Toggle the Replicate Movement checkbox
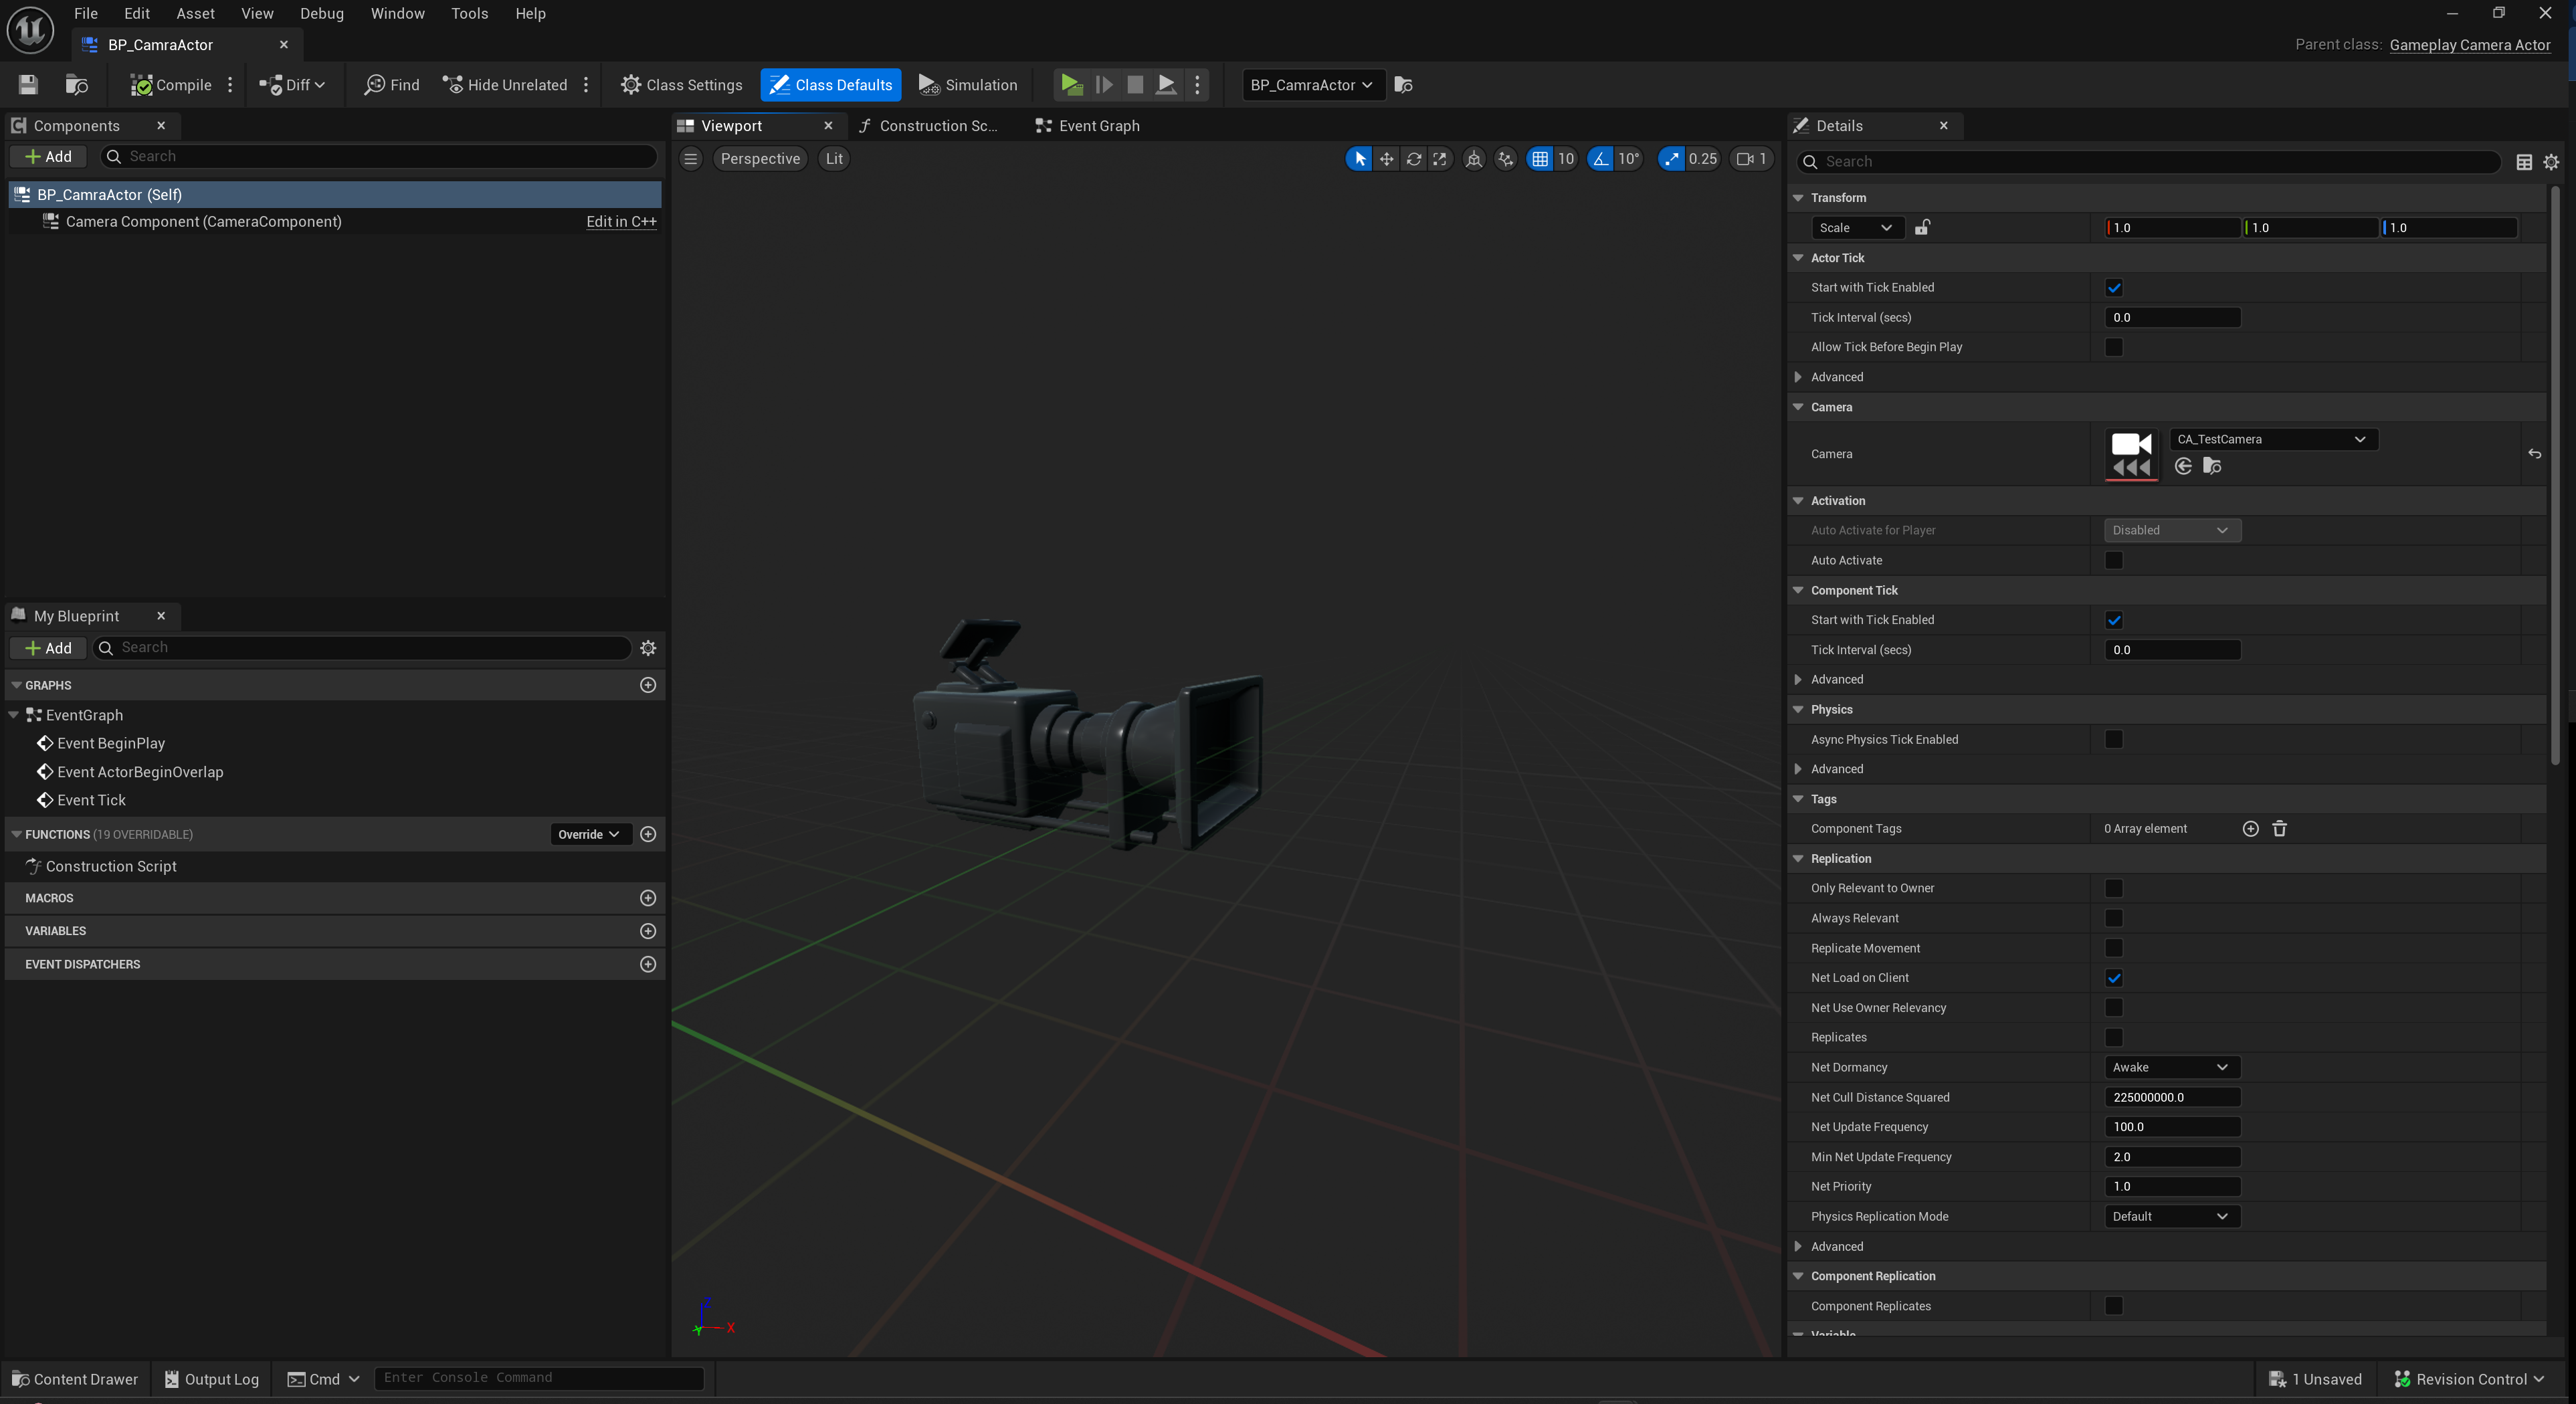Viewport: 2576px width, 1404px height. [x=2113, y=948]
